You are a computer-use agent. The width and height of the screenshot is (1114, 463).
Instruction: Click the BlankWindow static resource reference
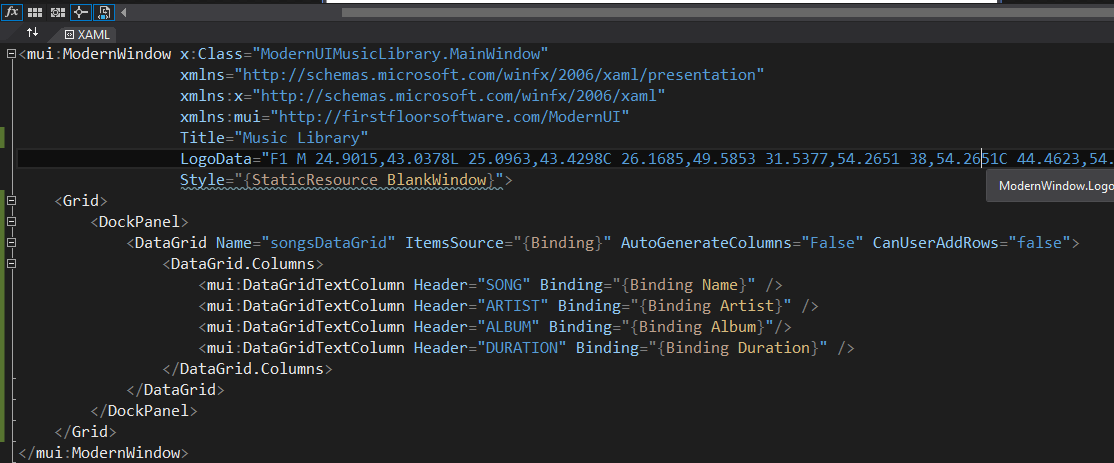click(442, 180)
